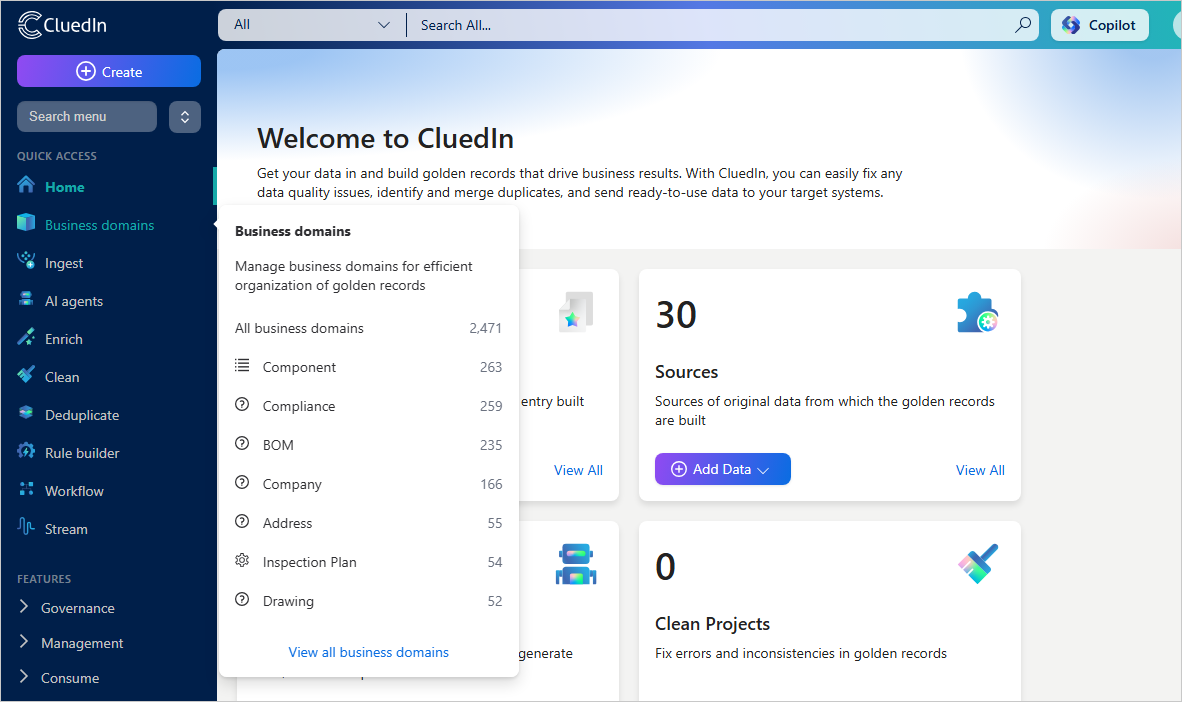Image resolution: width=1182 pixels, height=702 pixels.
Task: Select Component business domain
Action: (x=368, y=367)
